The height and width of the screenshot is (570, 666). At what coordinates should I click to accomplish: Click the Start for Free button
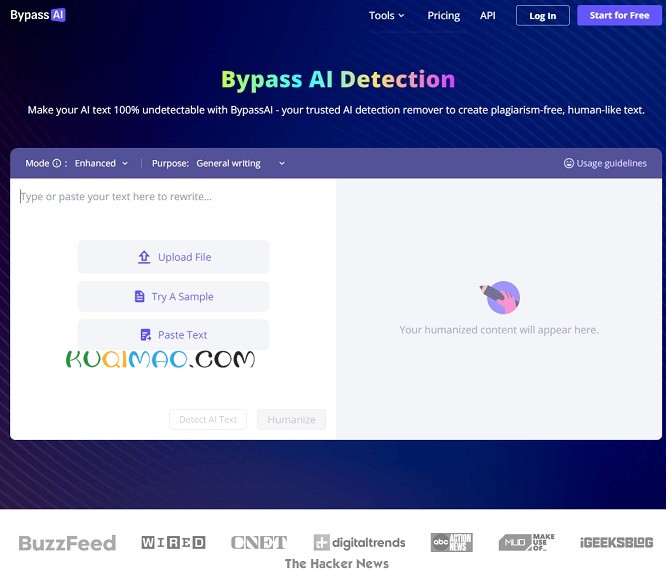coord(619,15)
